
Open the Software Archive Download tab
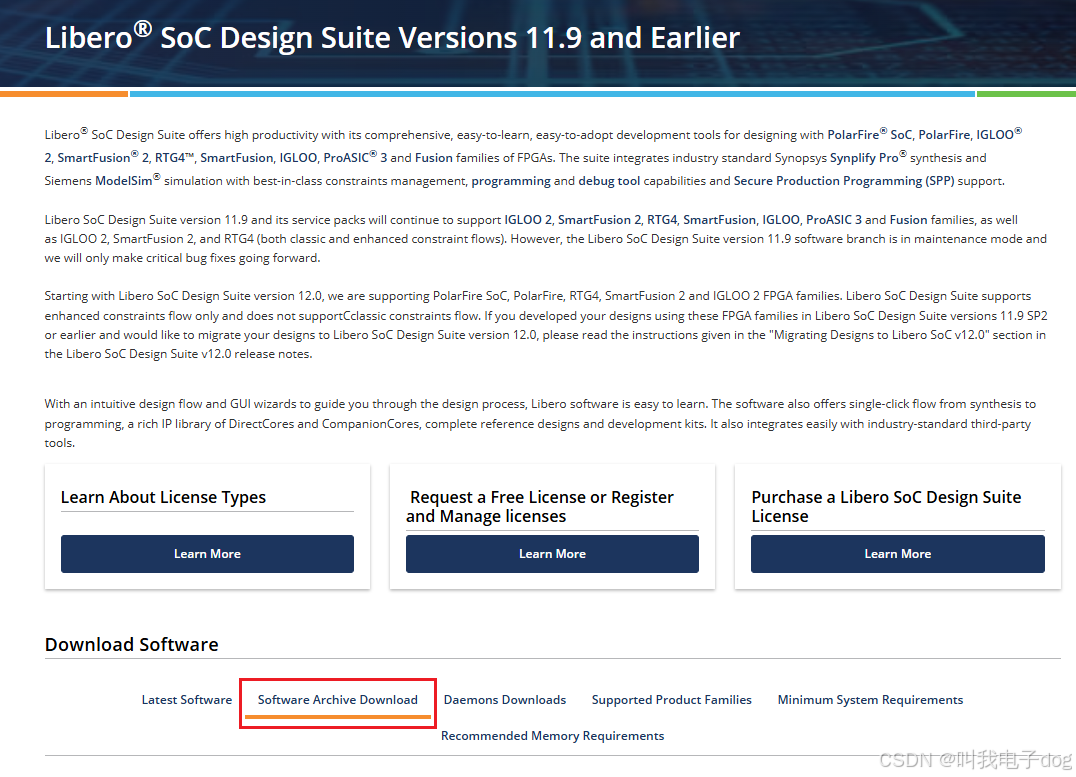click(337, 699)
